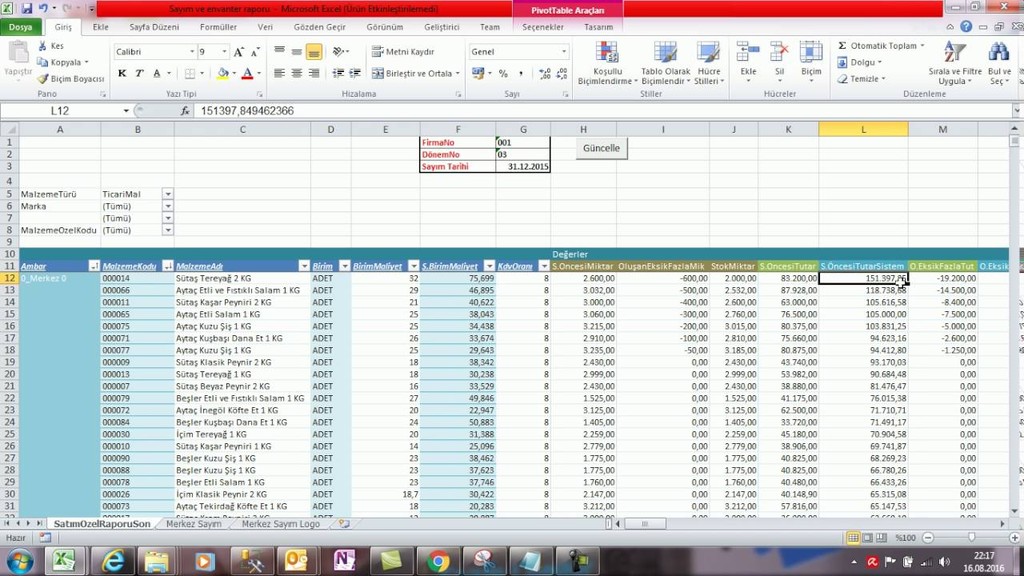Image resolution: width=1024 pixels, height=576 pixels.
Task: Switch to Page Layout view icon
Action: pyautogui.click(x=867, y=537)
